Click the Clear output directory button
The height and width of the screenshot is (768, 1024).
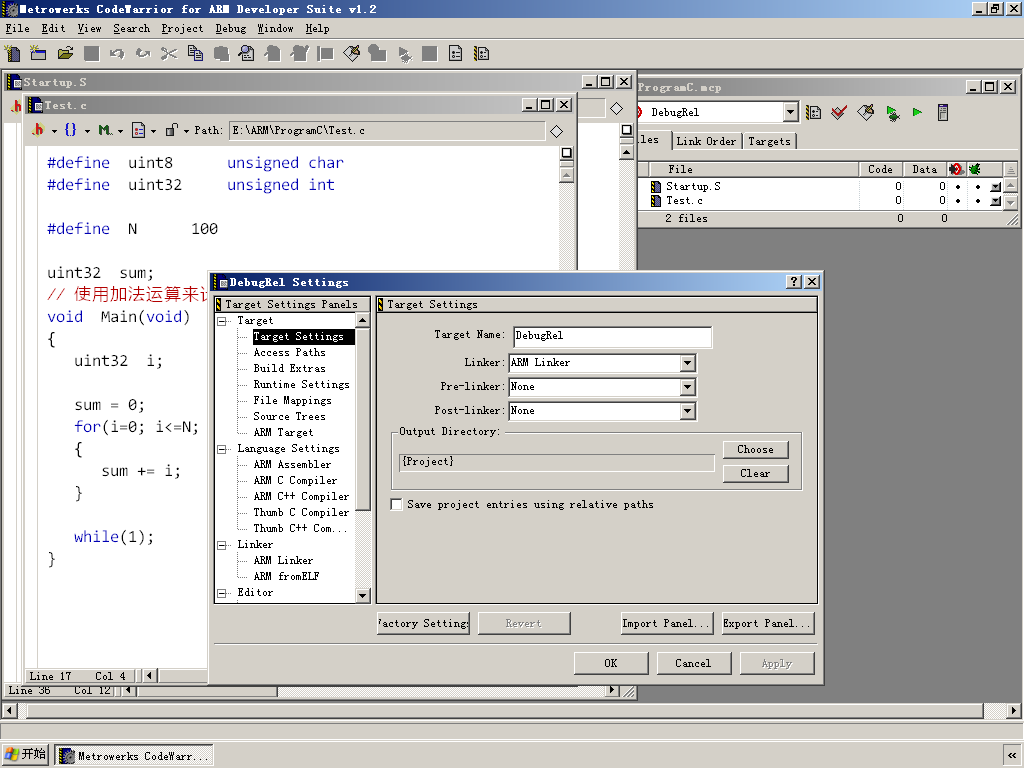755,473
